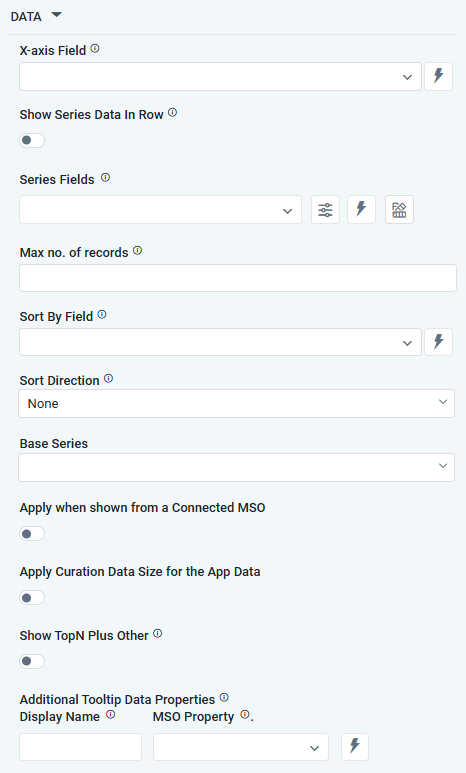Open the X-axis Field dropdown
The width and height of the screenshot is (466, 773).
coord(220,76)
